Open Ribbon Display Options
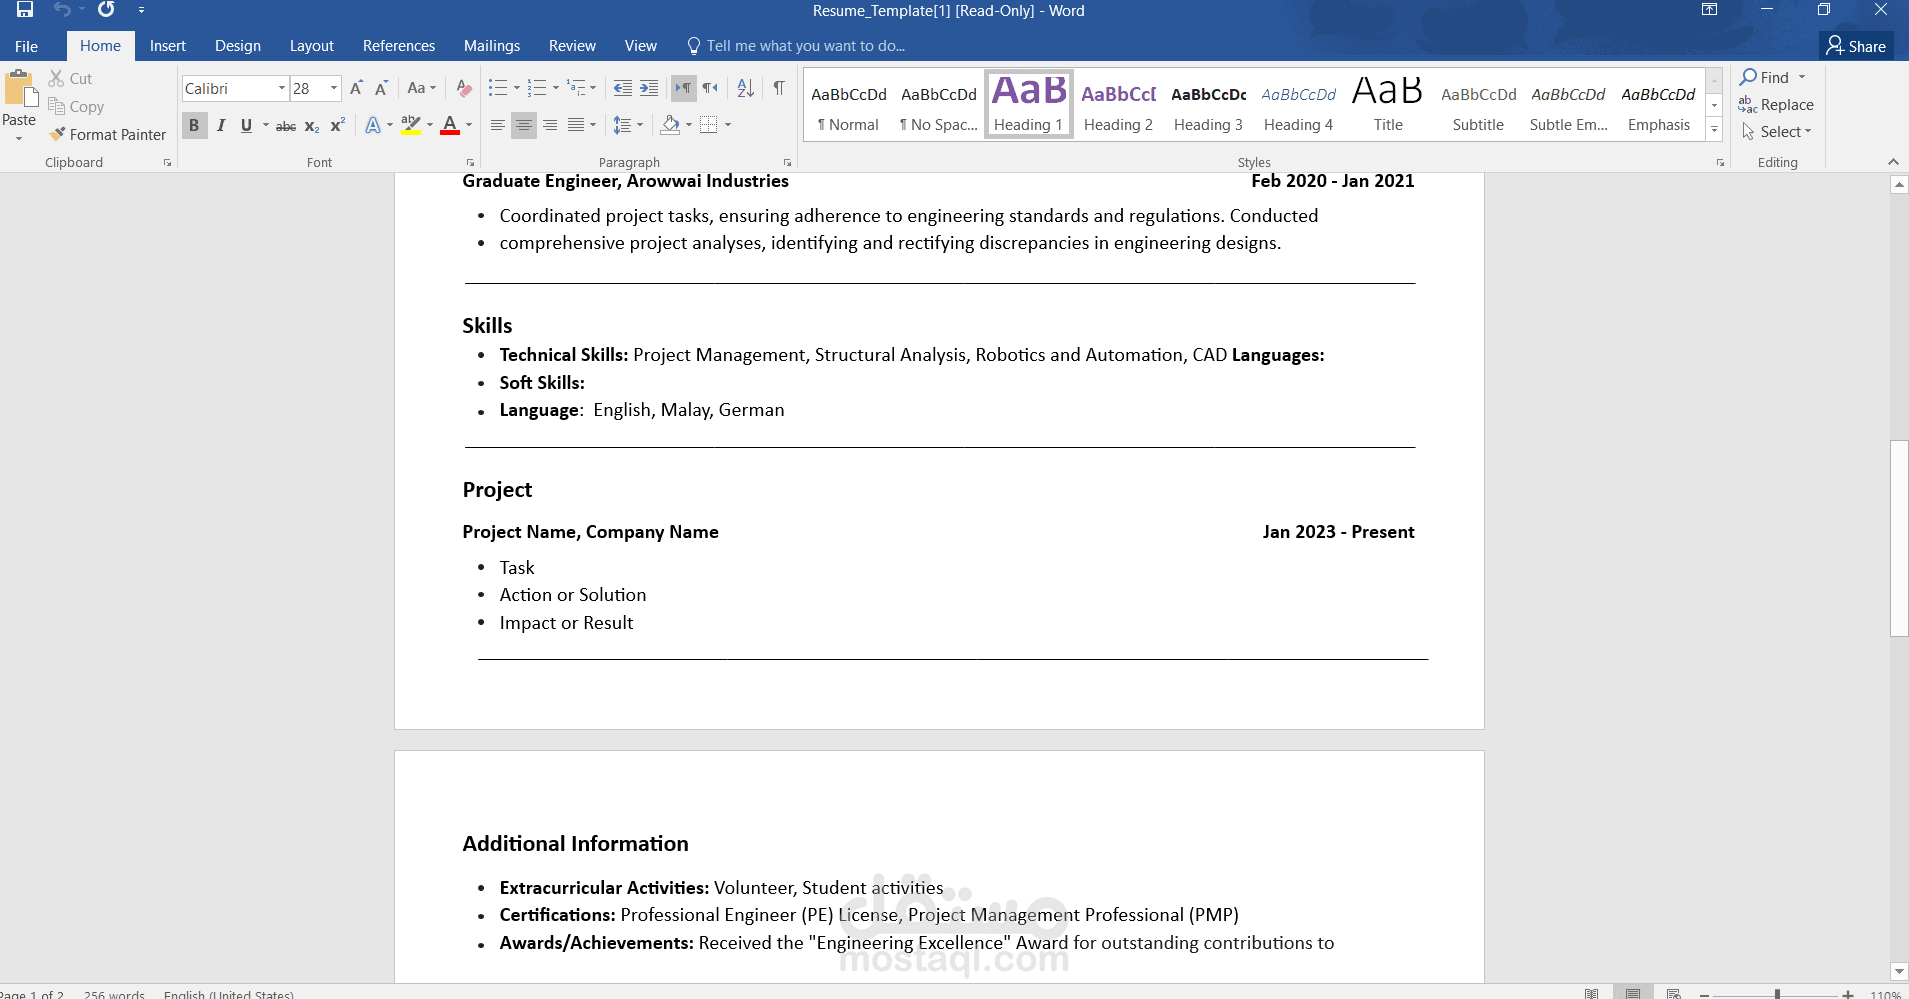This screenshot has height=999, width=1909. tap(1709, 10)
